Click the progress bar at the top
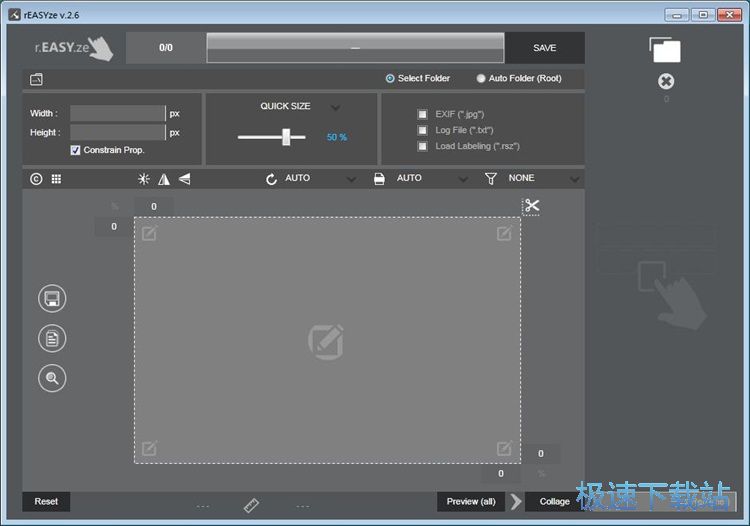 (x=355, y=48)
